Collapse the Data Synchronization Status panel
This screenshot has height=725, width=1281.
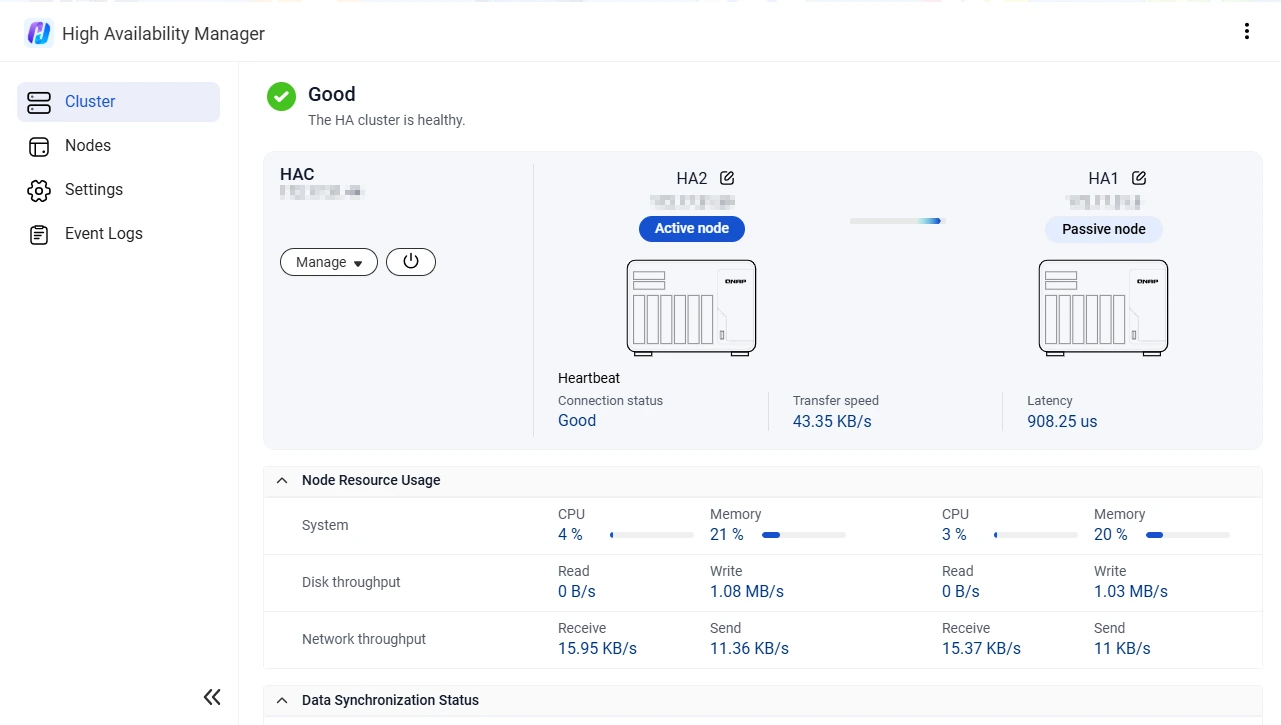click(x=281, y=700)
